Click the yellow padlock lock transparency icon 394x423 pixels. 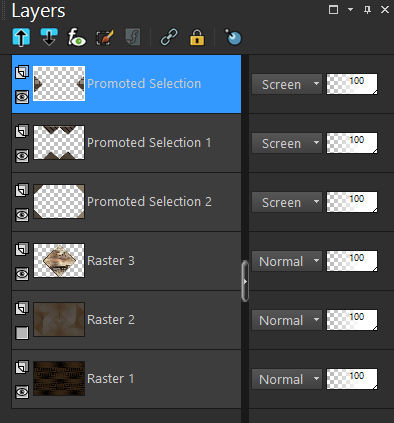[x=197, y=37]
